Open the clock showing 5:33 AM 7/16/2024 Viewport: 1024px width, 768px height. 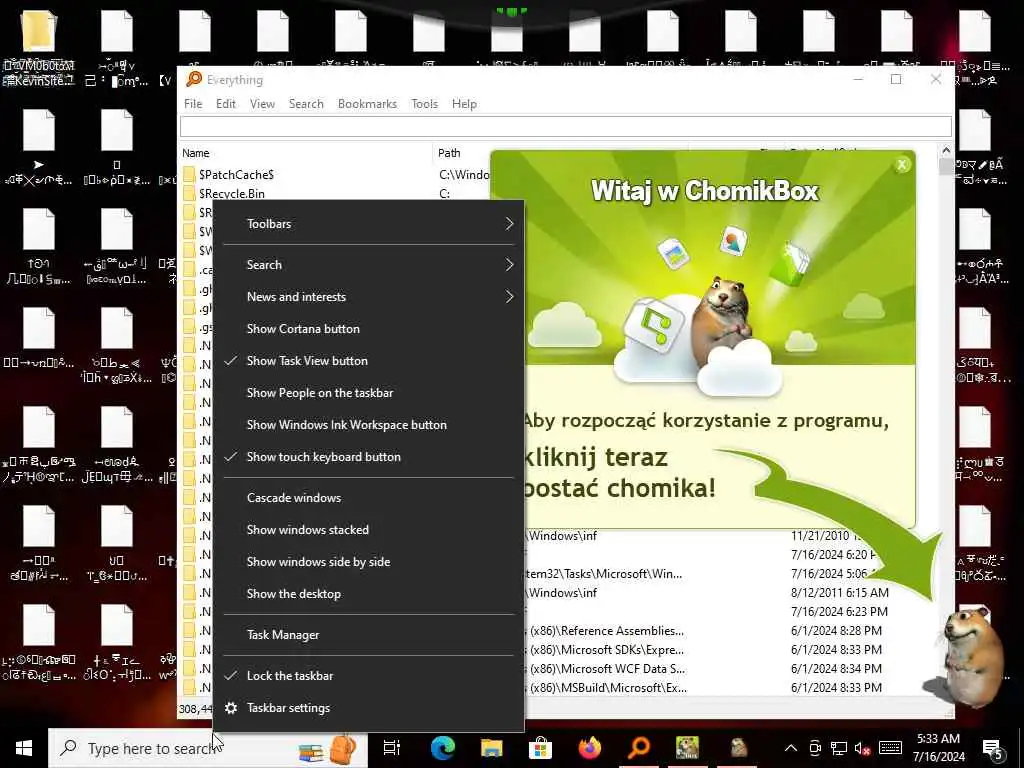938,748
